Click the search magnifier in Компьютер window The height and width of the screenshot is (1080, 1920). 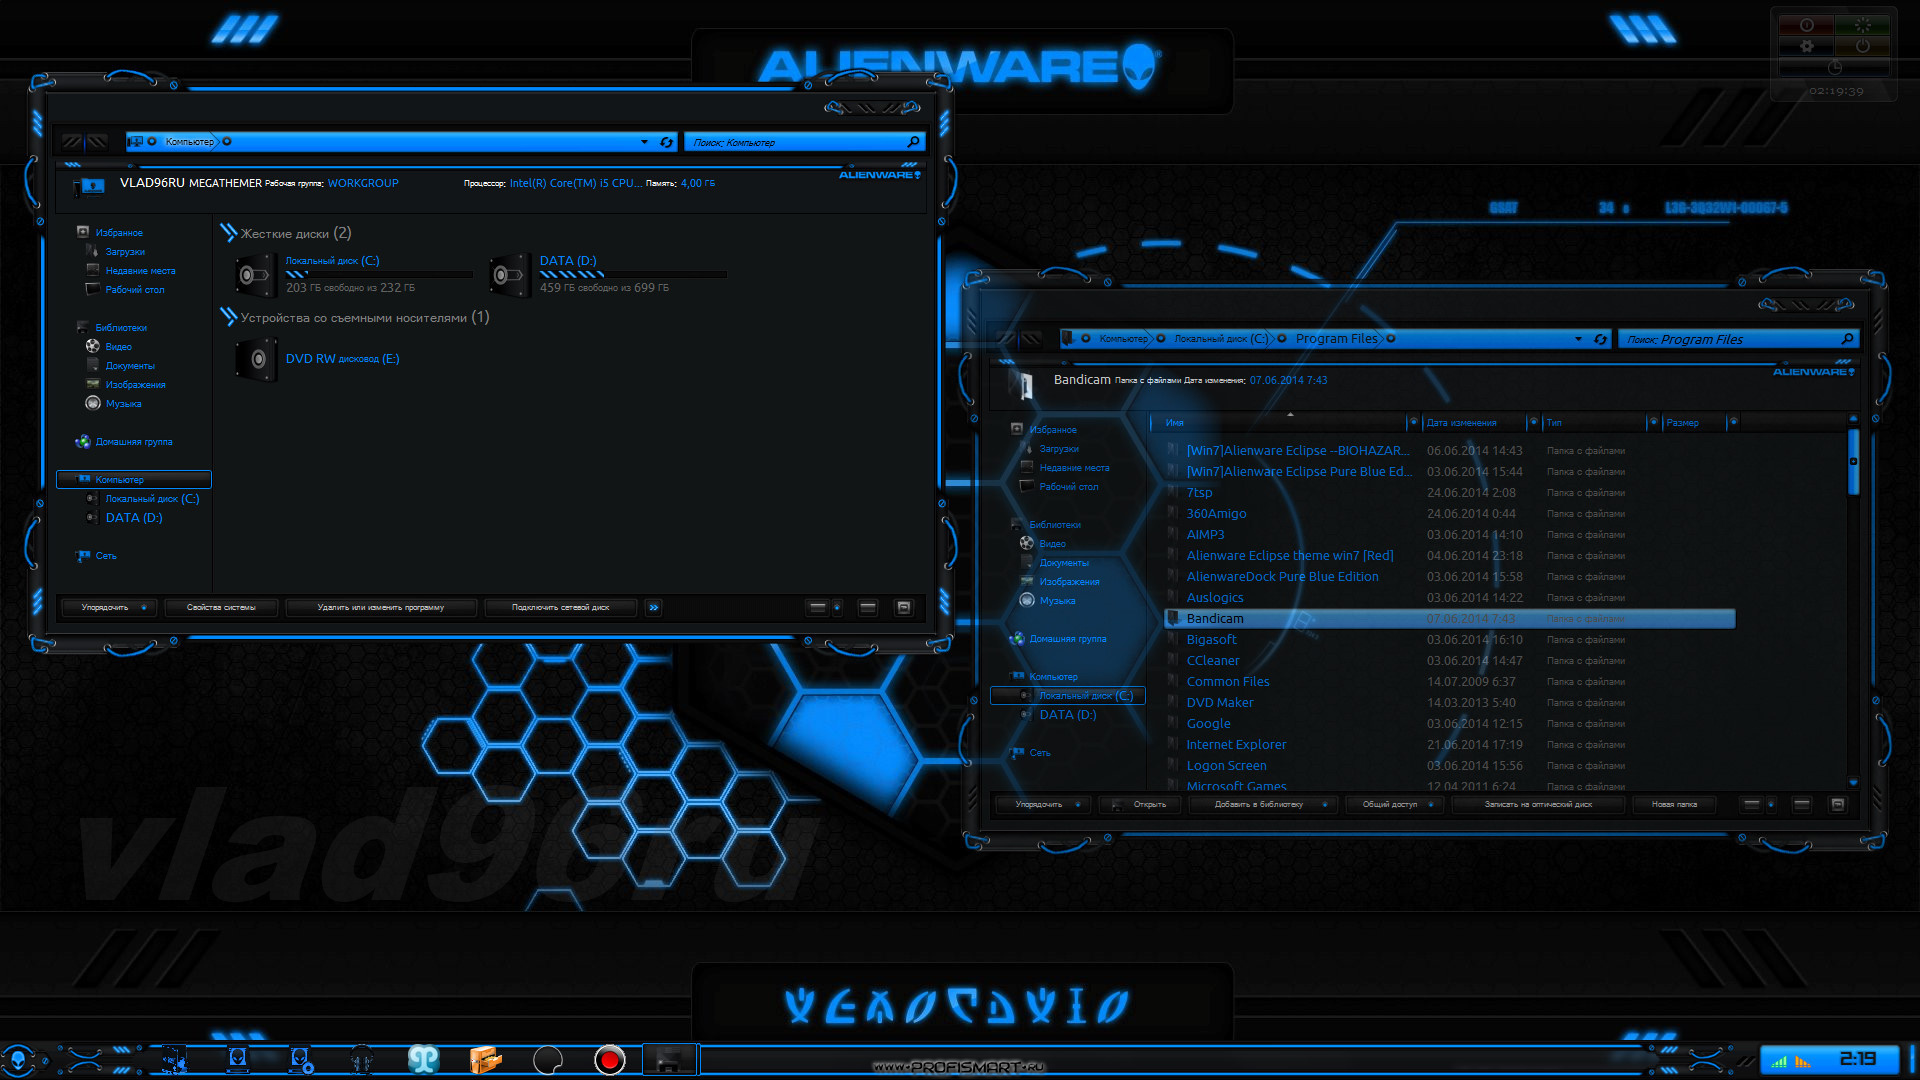click(913, 142)
